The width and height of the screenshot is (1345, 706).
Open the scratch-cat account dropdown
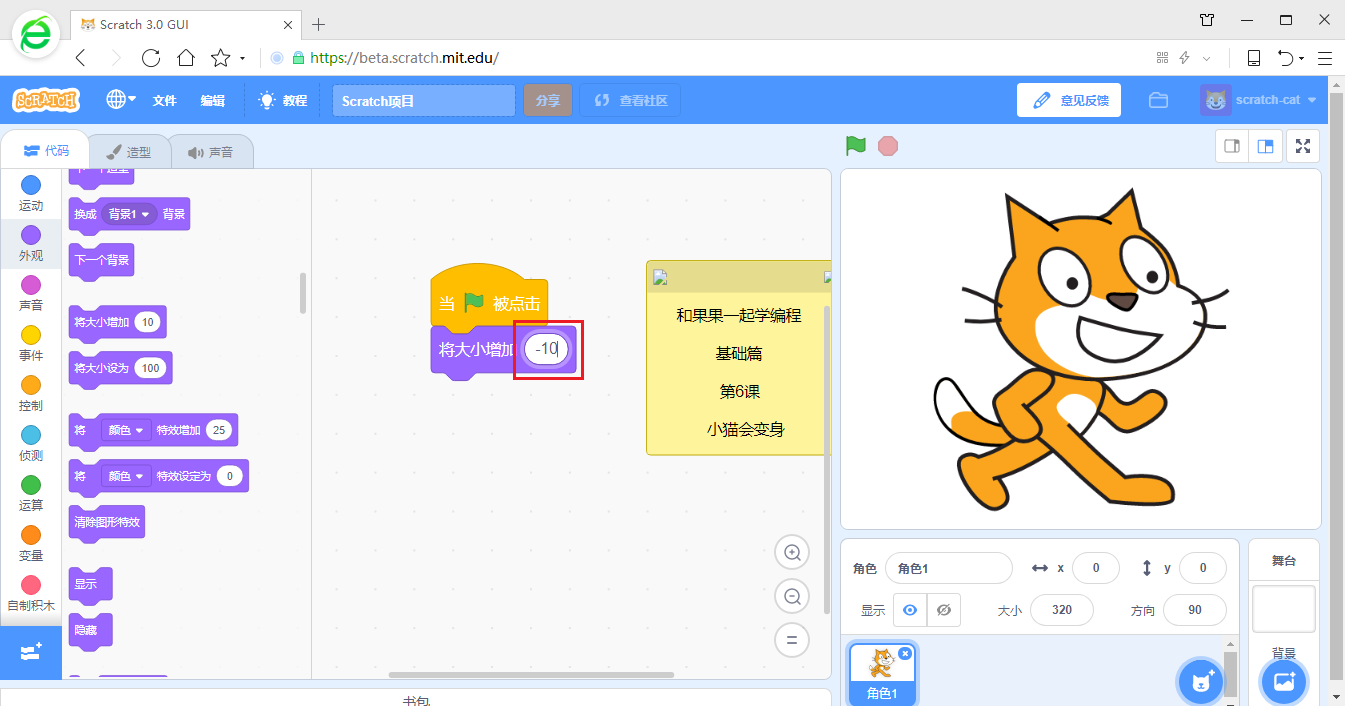coord(1259,100)
